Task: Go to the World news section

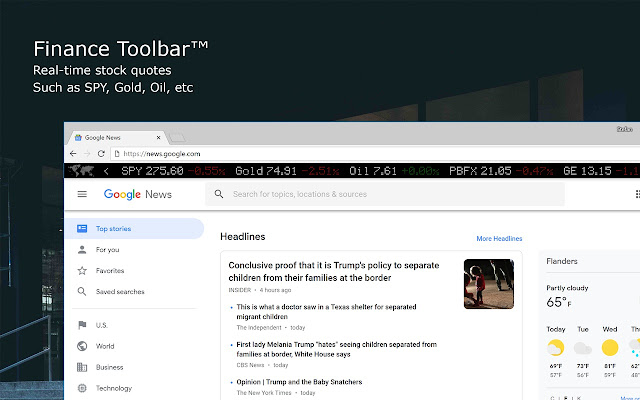Action: [105, 346]
